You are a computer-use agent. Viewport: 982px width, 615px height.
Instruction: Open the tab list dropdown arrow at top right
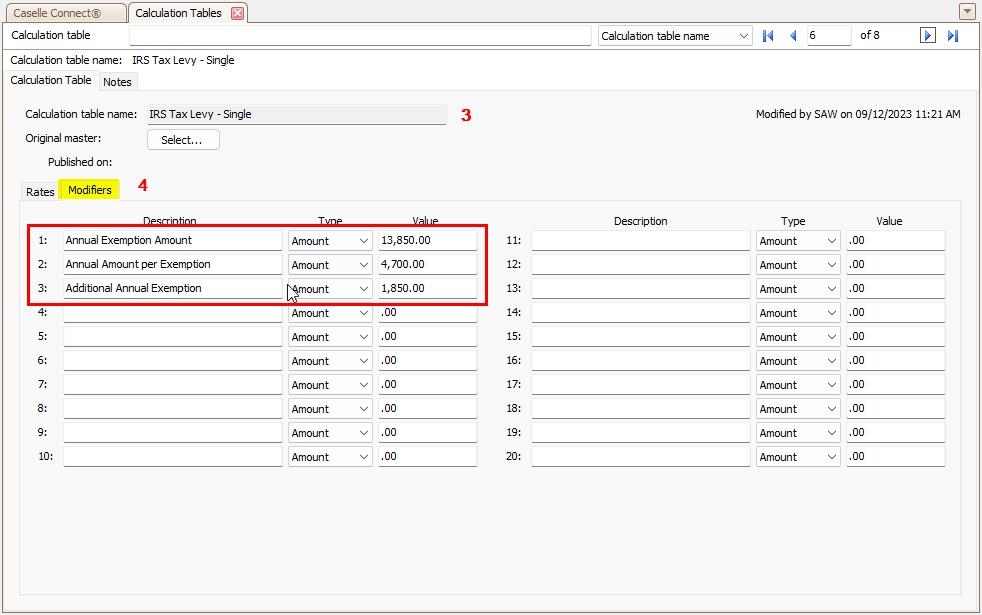pos(966,11)
